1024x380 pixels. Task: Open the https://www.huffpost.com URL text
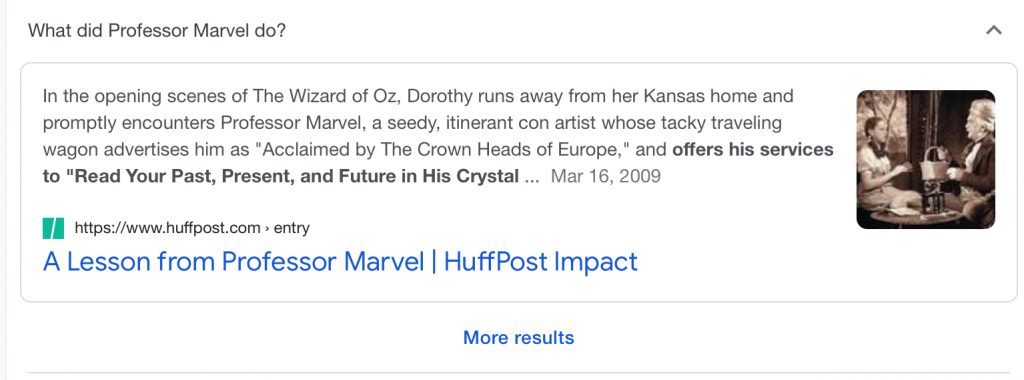tap(168, 228)
